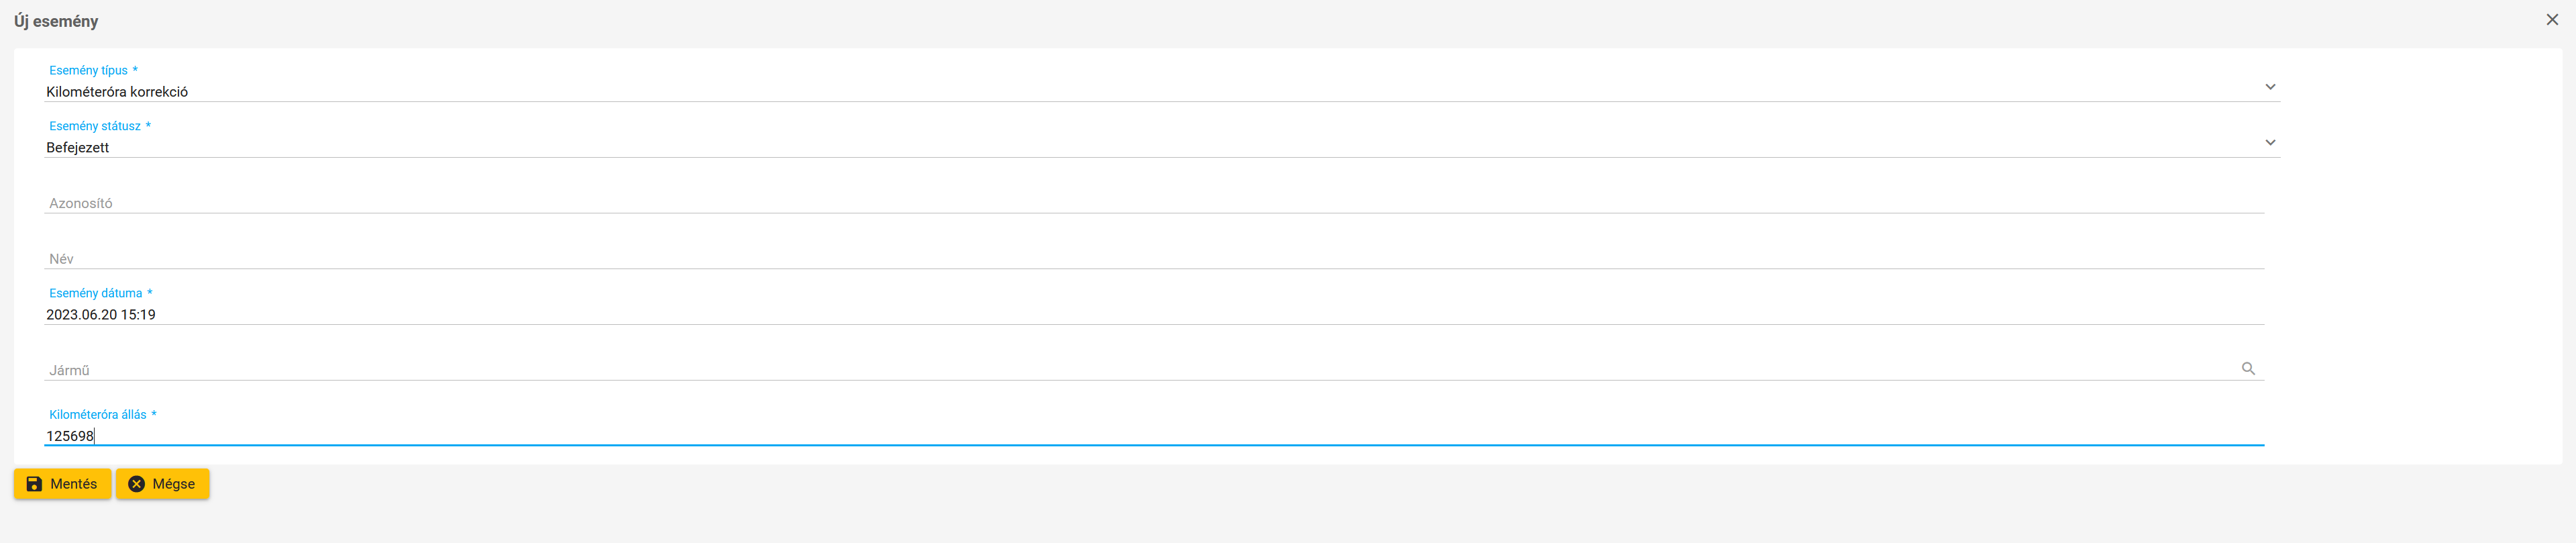The image size is (2576, 543).
Task: Click the circled X icon on Mégse
Action: 137,484
